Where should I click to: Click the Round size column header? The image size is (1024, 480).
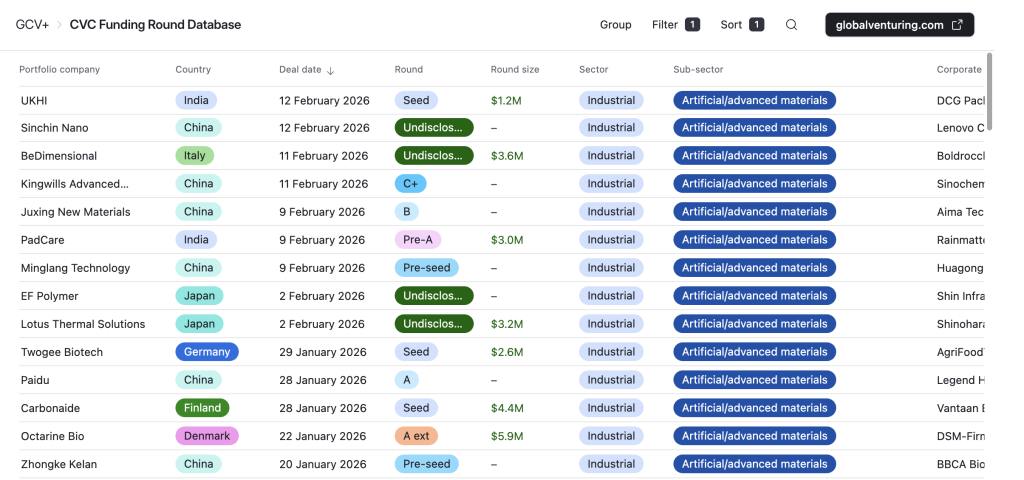pos(514,70)
